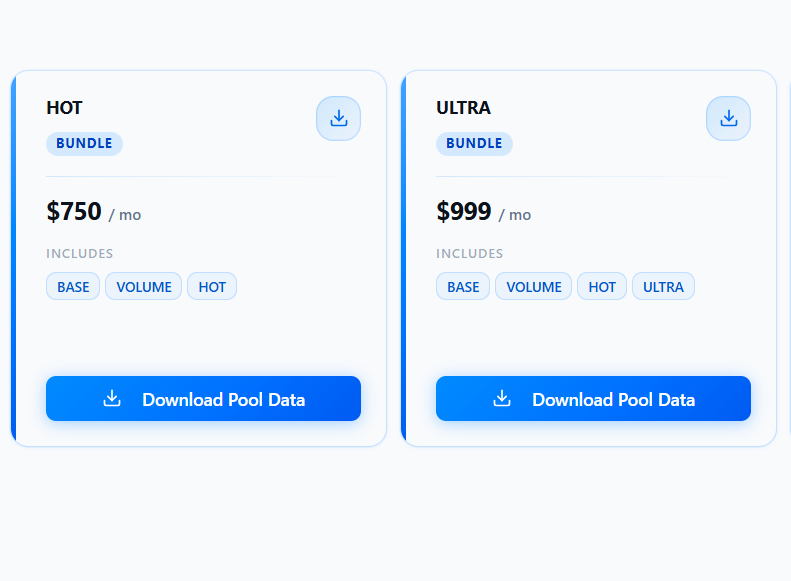The image size is (791, 581).
Task: Click the $750 price text
Action: (x=74, y=211)
